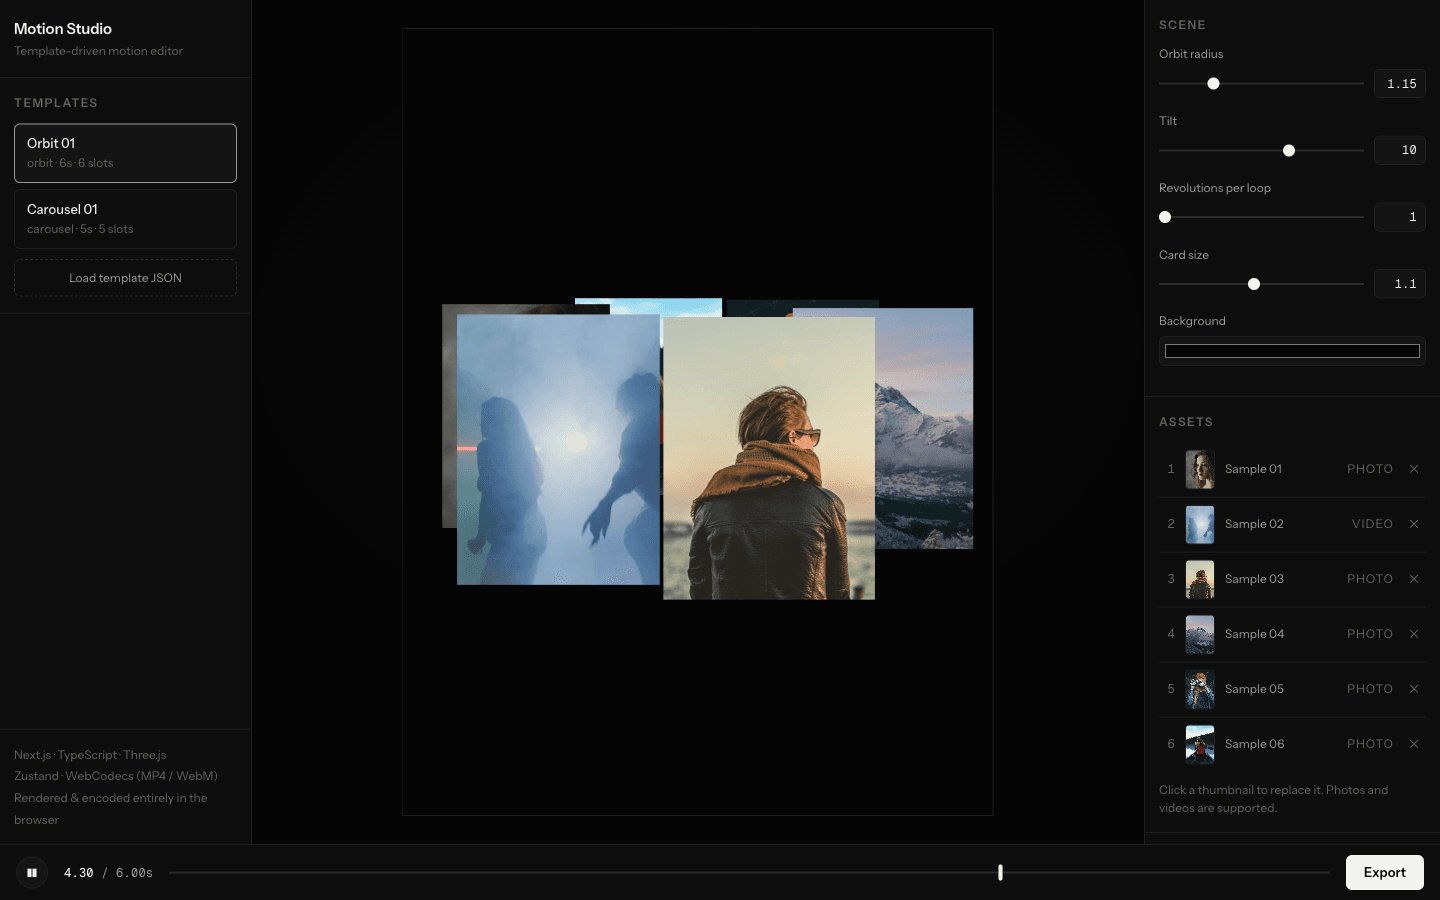The width and height of the screenshot is (1440, 900).
Task: Adjust Revolutions per loop slider handle
Action: point(1165,217)
